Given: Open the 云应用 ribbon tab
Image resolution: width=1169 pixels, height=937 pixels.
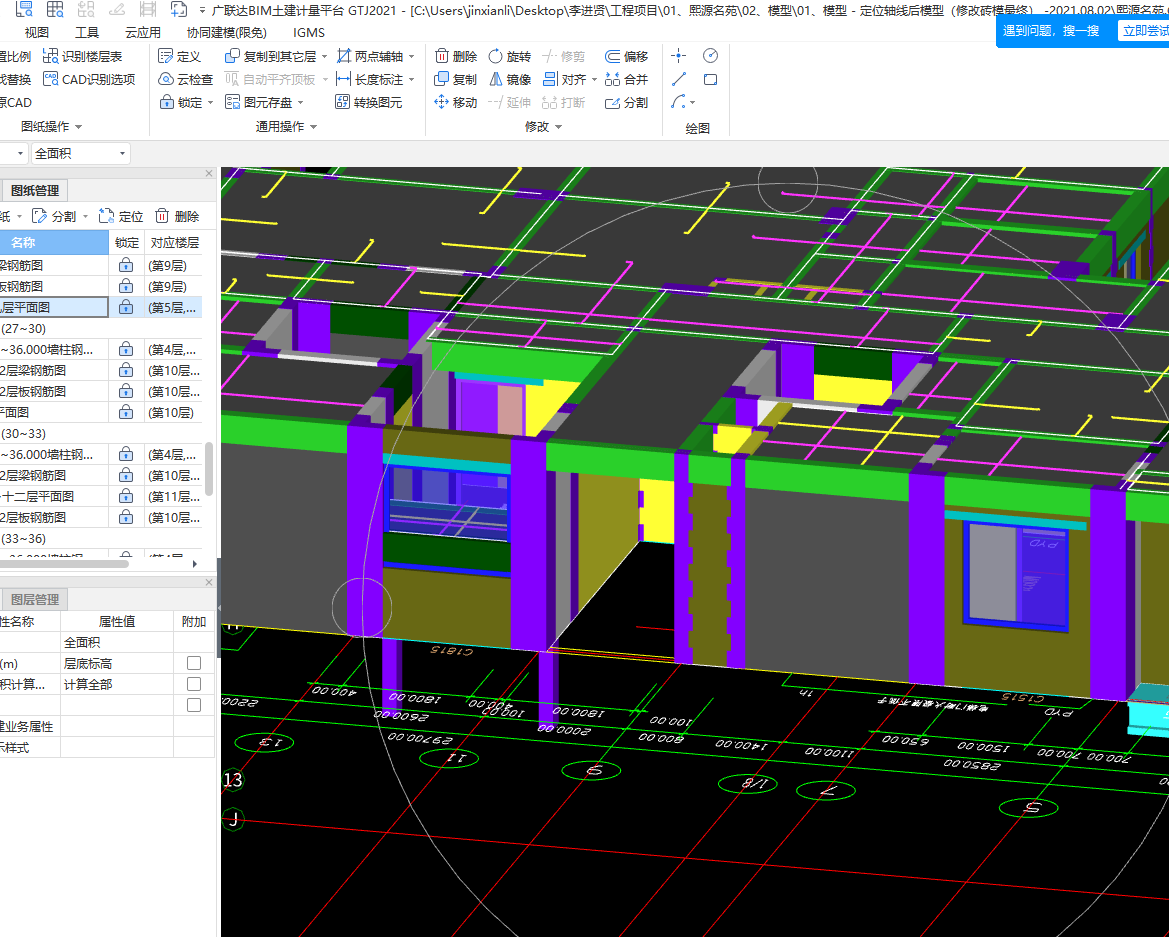Looking at the screenshot, I should [x=142, y=32].
